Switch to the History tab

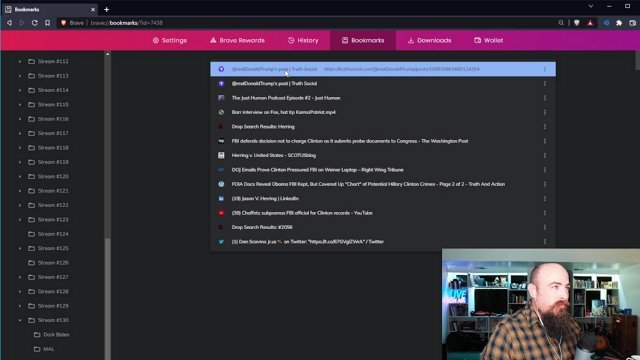[303, 40]
